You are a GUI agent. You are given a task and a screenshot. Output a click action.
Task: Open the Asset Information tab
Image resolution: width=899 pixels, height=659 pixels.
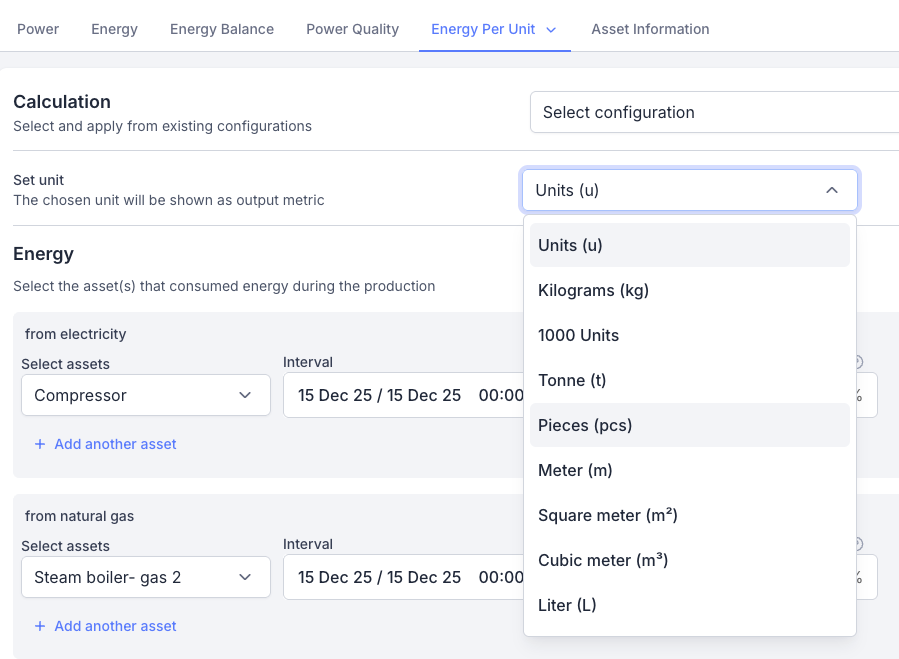(650, 29)
